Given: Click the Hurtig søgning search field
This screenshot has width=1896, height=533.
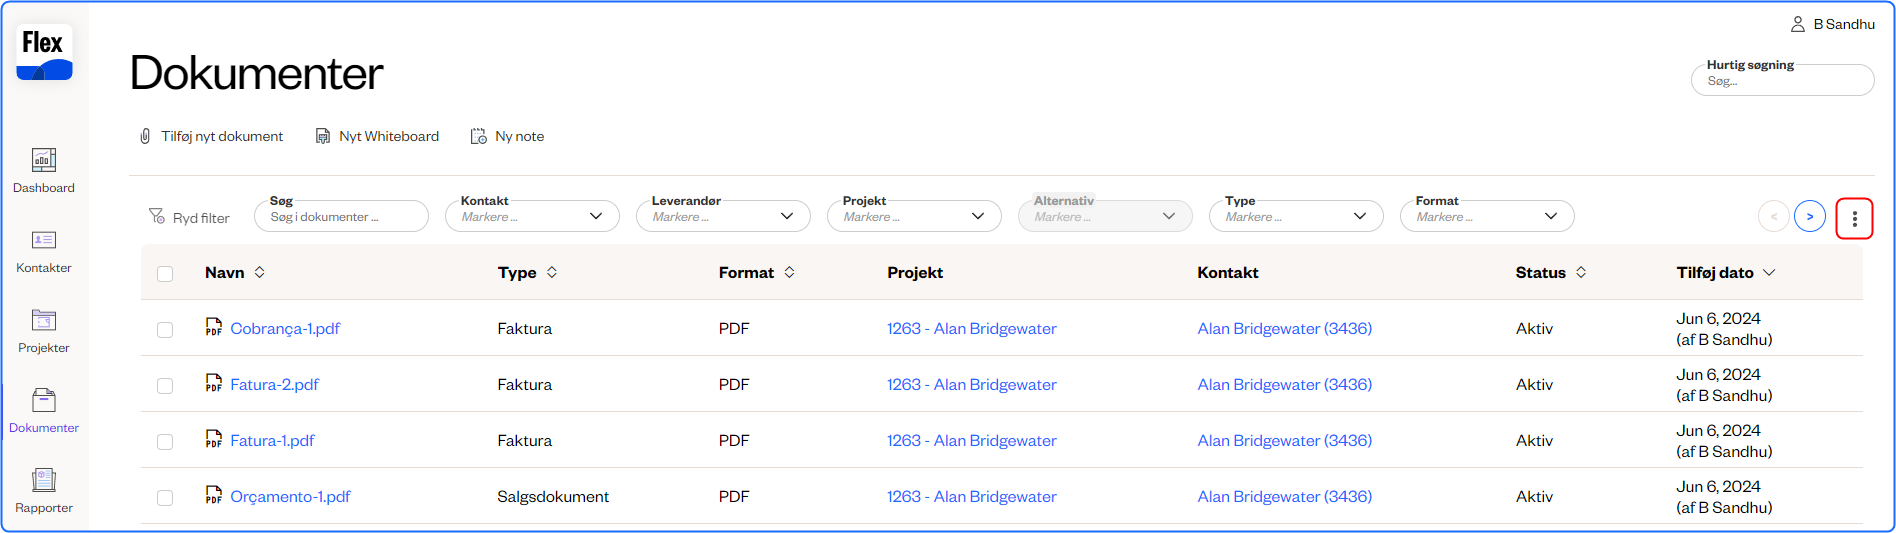Looking at the screenshot, I should [x=1782, y=81].
